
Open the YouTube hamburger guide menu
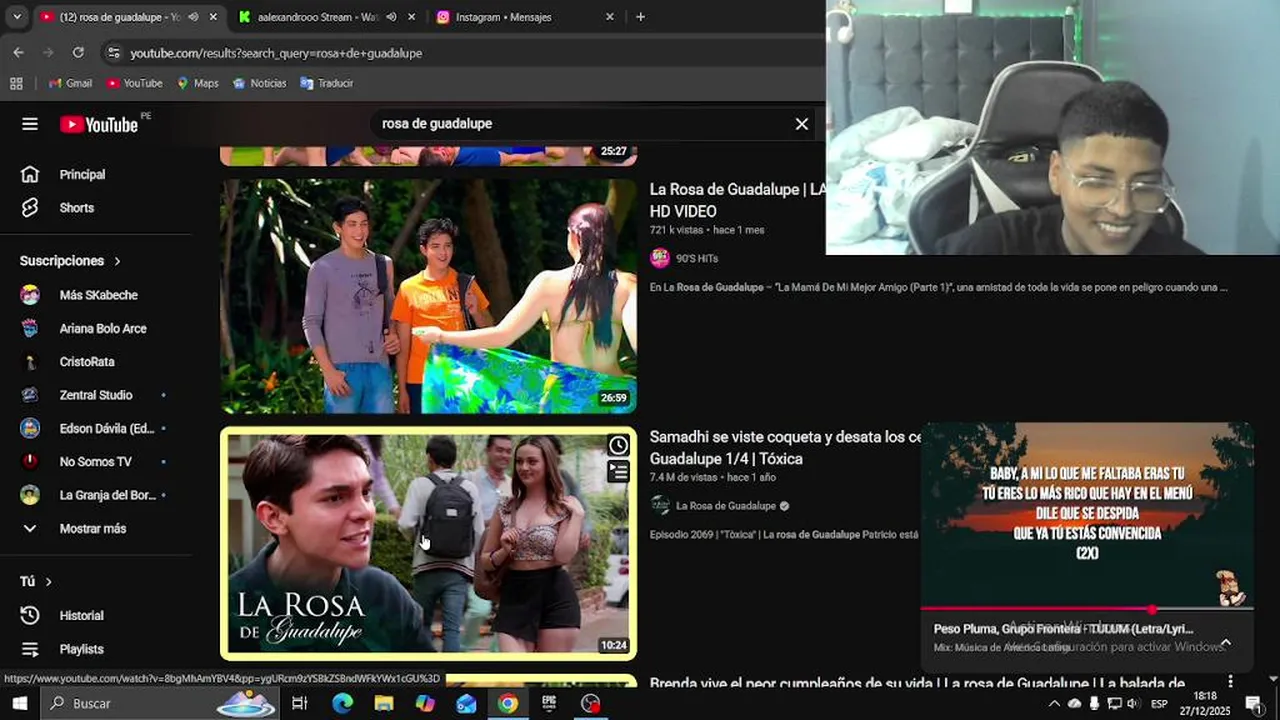point(30,124)
